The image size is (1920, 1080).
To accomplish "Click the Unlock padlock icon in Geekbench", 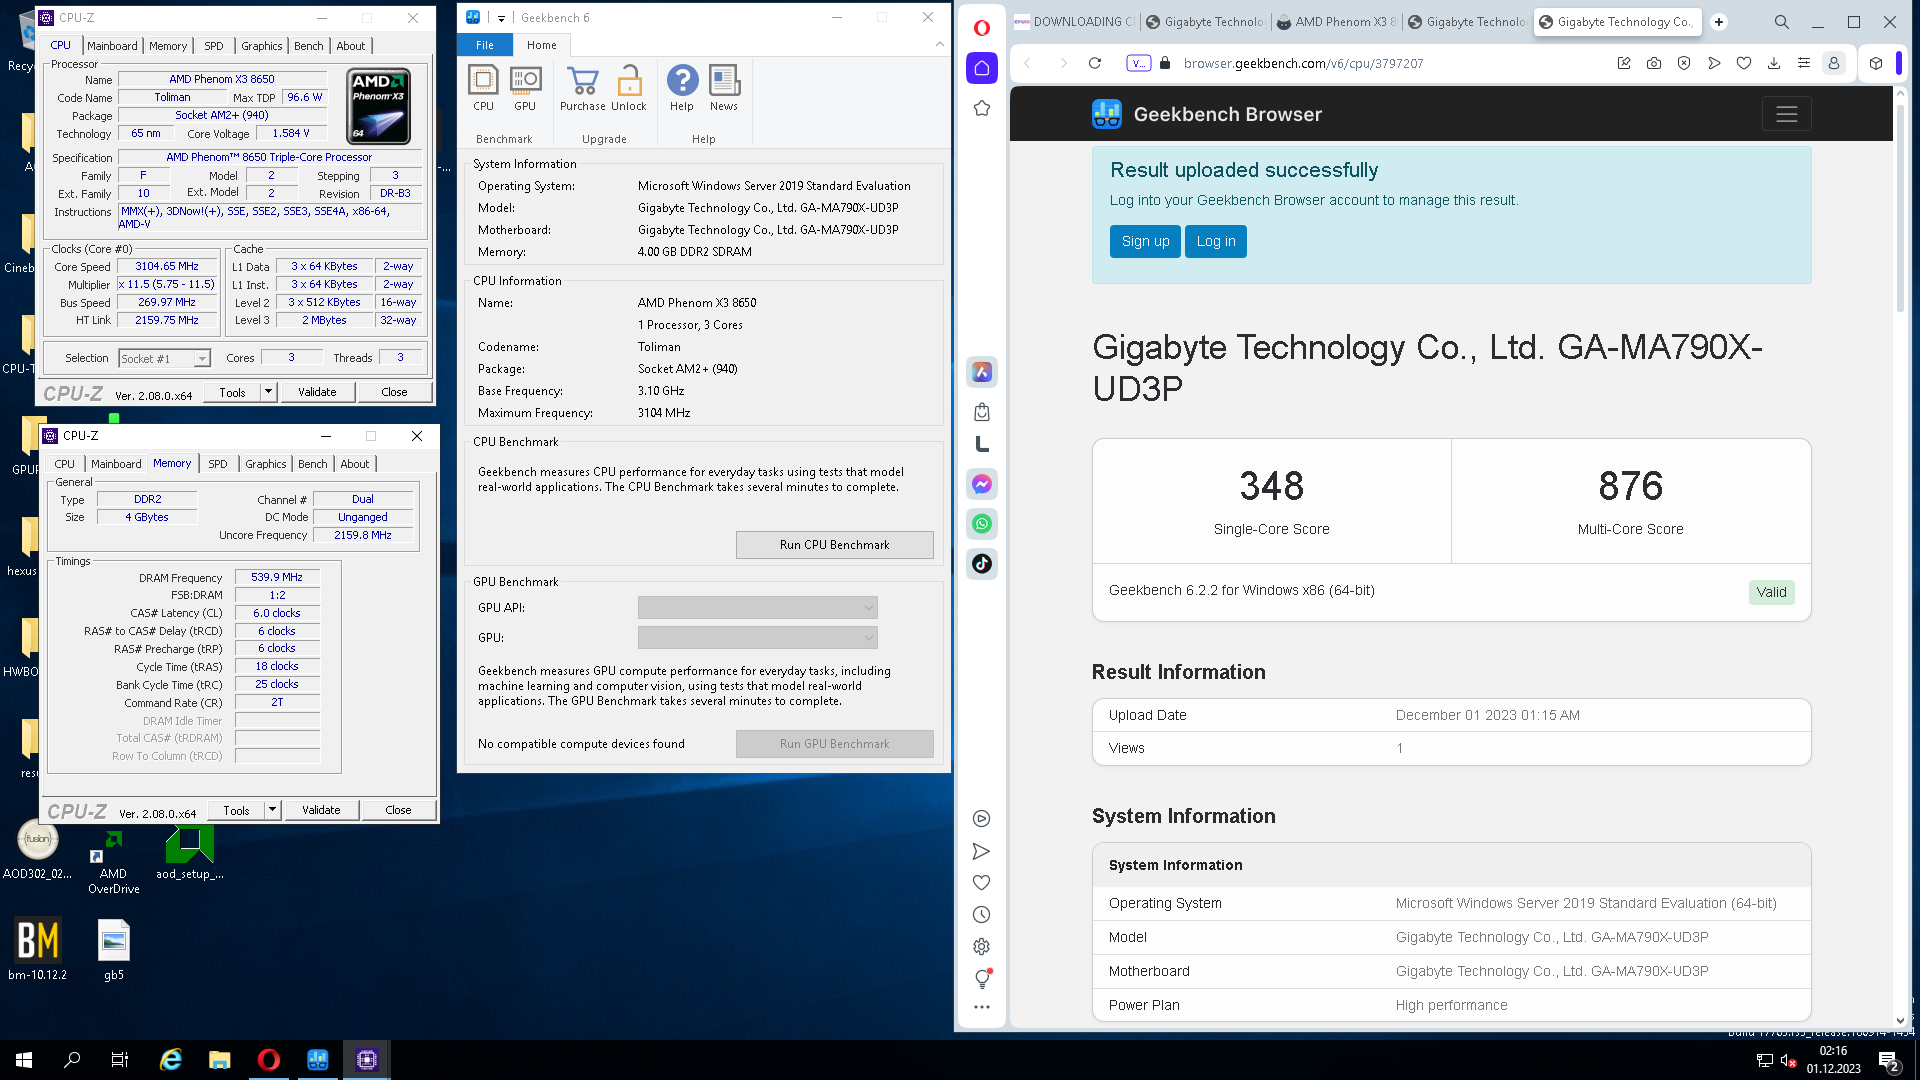I will pyautogui.click(x=629, y=88).
